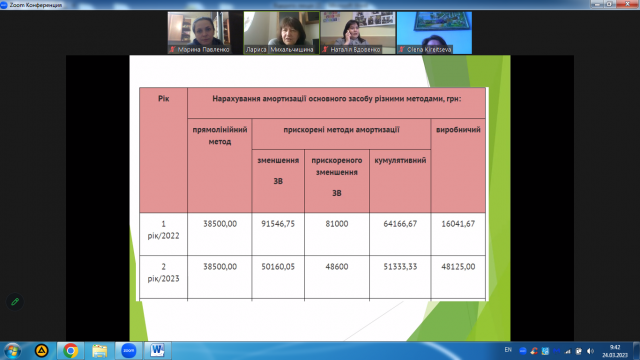Select Лариса Михальчишина video thumbnail
The width and height of the screenshot is (640, 360).
(282, 33)
